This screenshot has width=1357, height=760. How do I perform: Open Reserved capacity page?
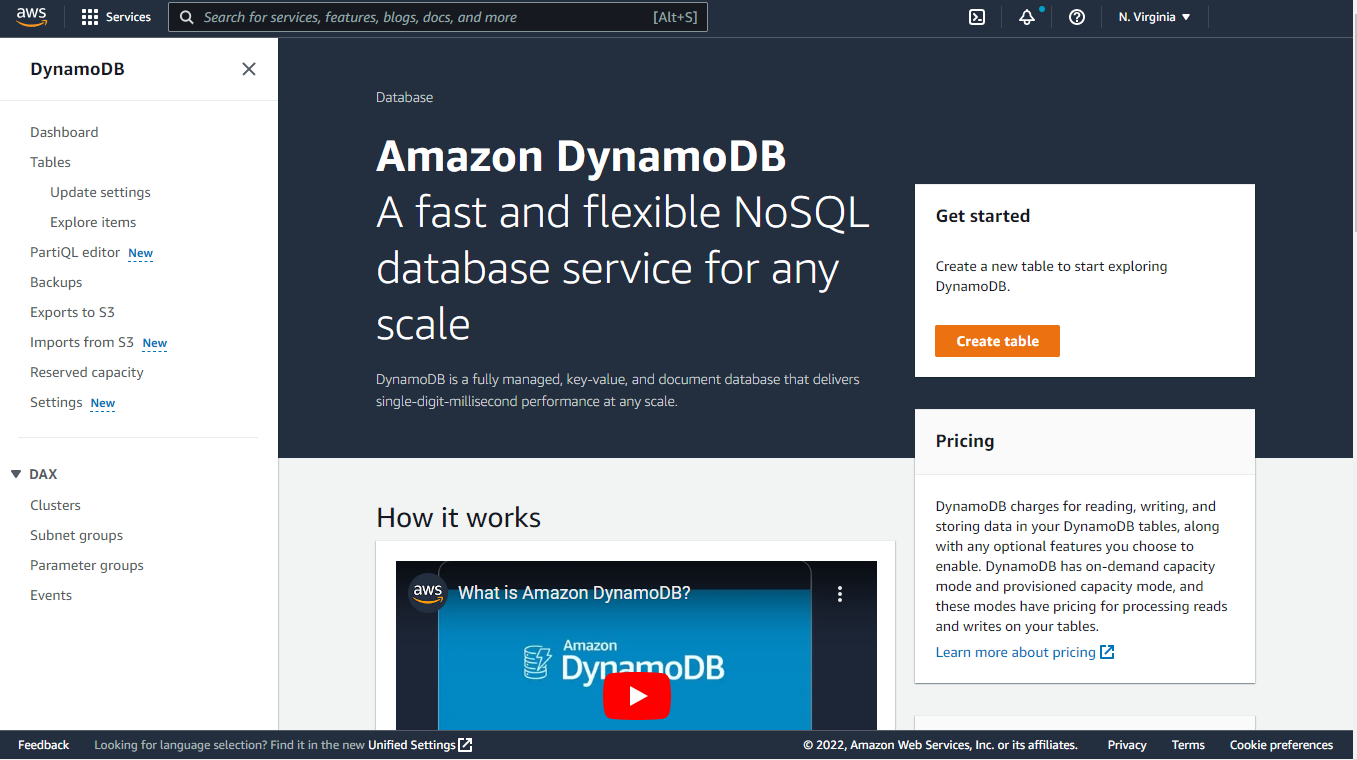[x=87, y=372]
